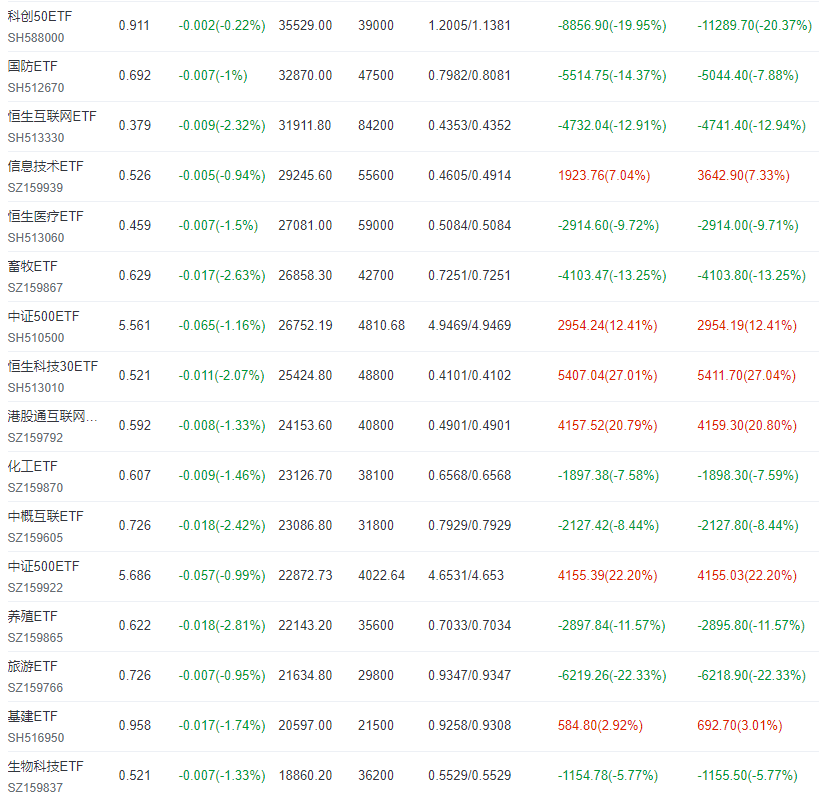Select the SH516950 code
Screen dimensions: 819x800
36,738
